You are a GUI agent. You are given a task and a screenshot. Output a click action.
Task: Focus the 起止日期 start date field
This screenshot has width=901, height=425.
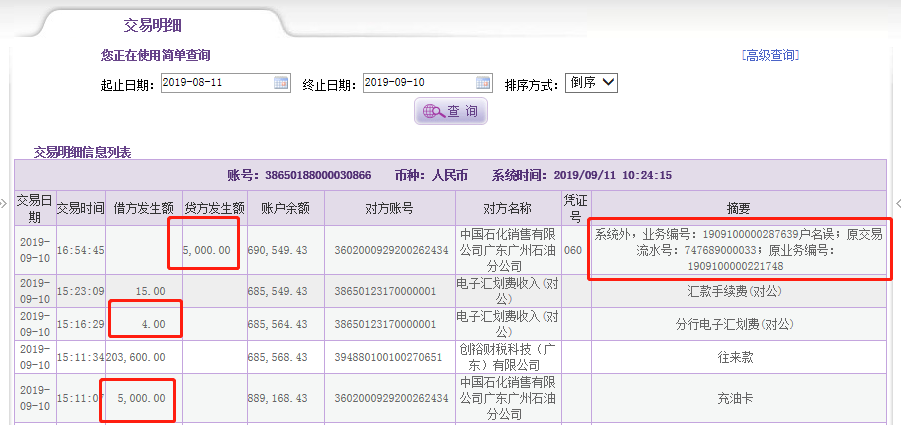[216, 83]
